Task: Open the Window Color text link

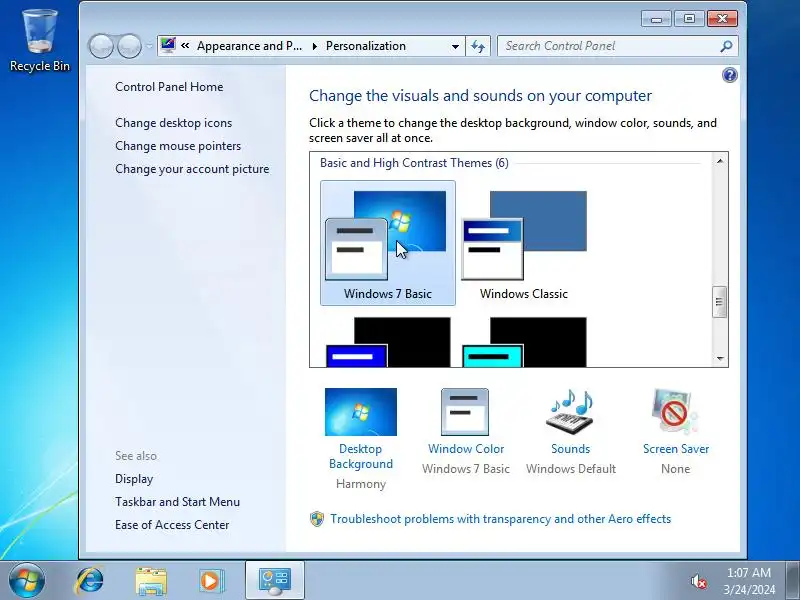Action: [x=466, y=449]
